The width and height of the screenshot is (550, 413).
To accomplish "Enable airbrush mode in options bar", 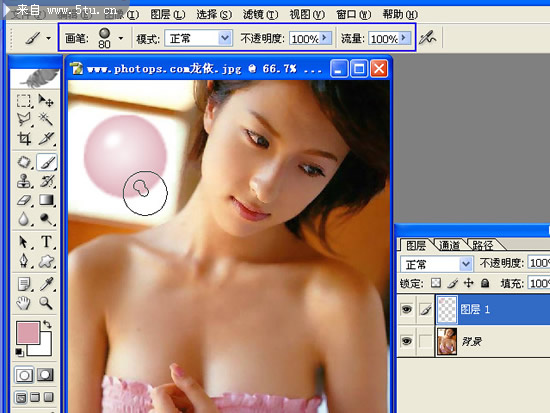I will point(428,38).
